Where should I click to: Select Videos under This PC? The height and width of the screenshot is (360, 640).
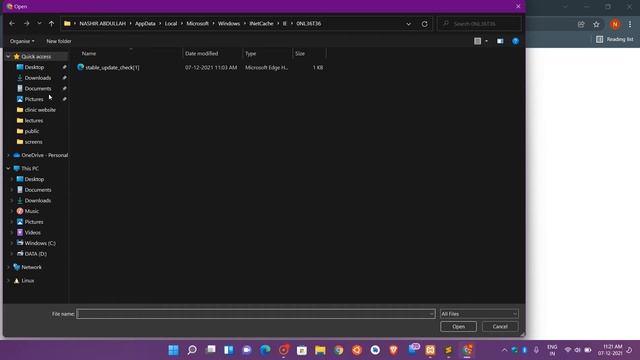(33, 232)
